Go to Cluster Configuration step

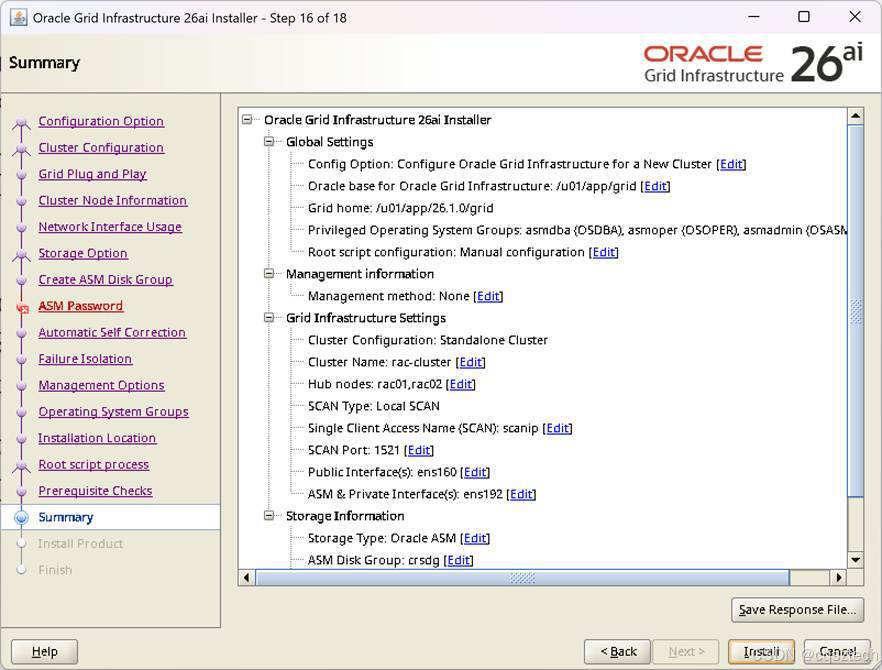pos(101,147)
